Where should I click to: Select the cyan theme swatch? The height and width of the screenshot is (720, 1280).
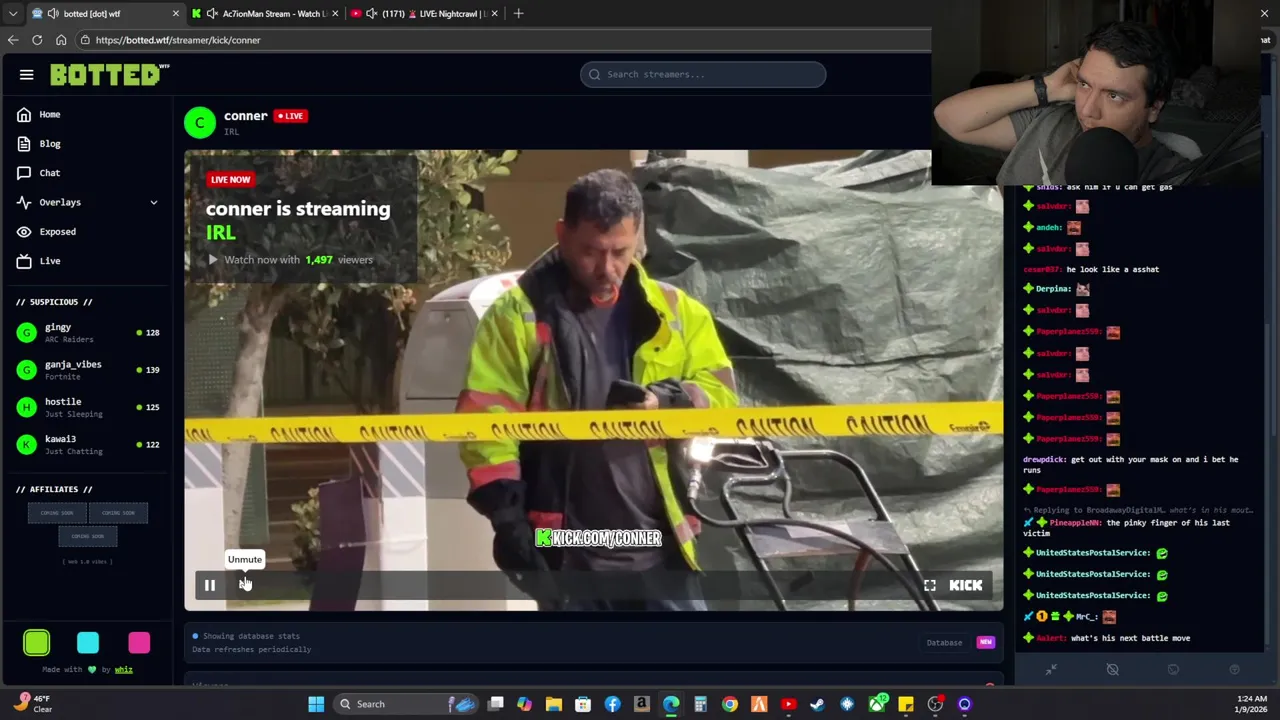(88, 643)
